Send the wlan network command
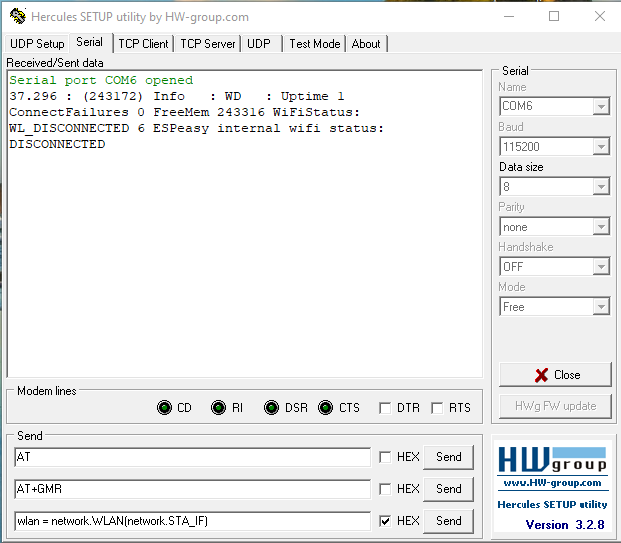The height and width of the screenshot is (543, 621). click(x=448, y=521)
